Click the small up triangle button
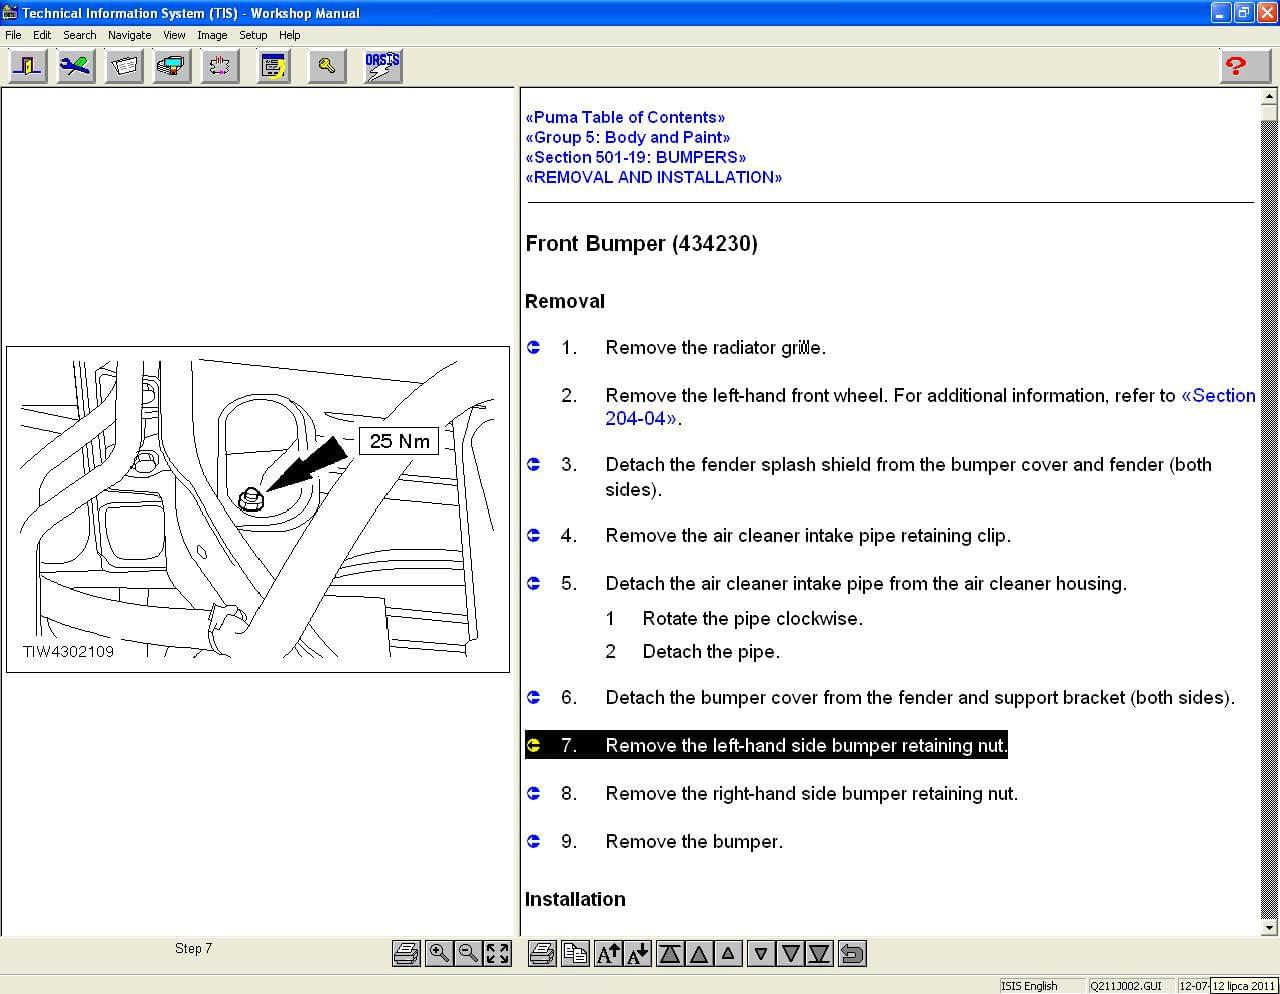Viewport: 1280px width, 994px height. (x=728, y=953)
